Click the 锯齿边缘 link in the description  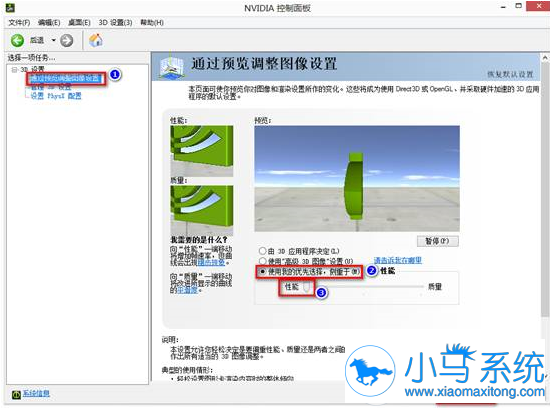click(211, 262)
